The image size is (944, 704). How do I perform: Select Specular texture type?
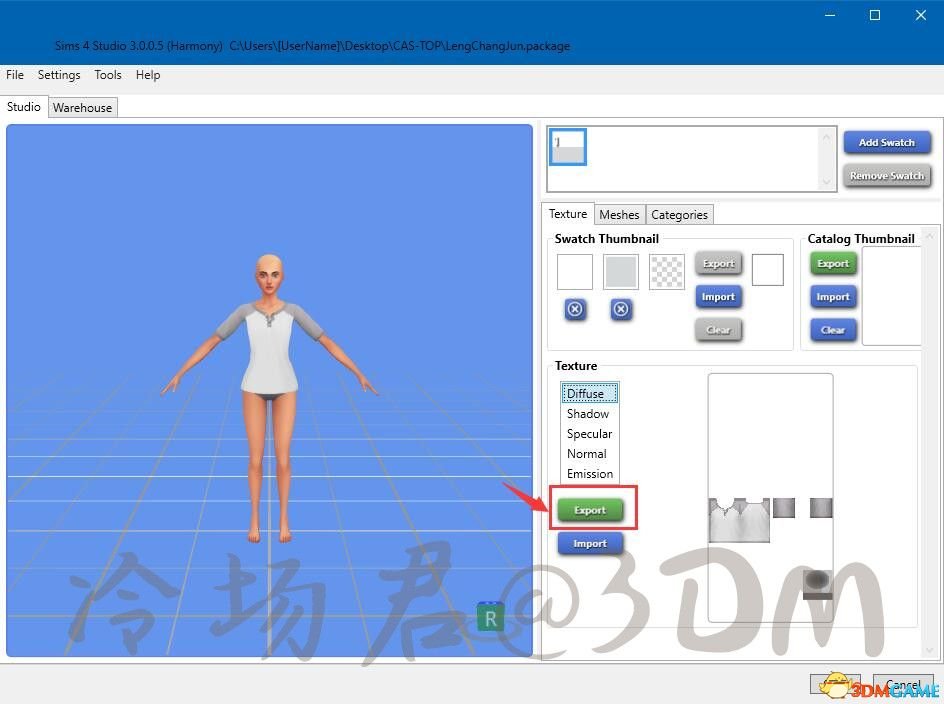(589, 434)
